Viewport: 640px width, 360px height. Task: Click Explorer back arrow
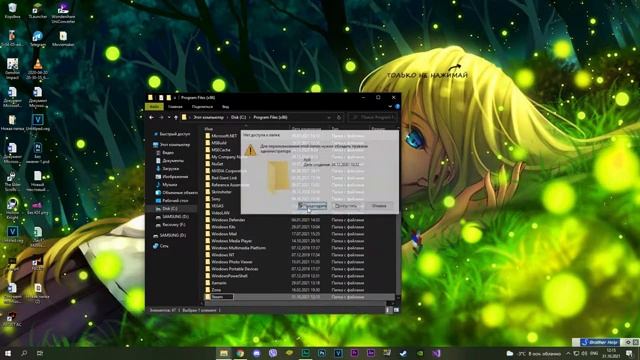click(151, 118)
